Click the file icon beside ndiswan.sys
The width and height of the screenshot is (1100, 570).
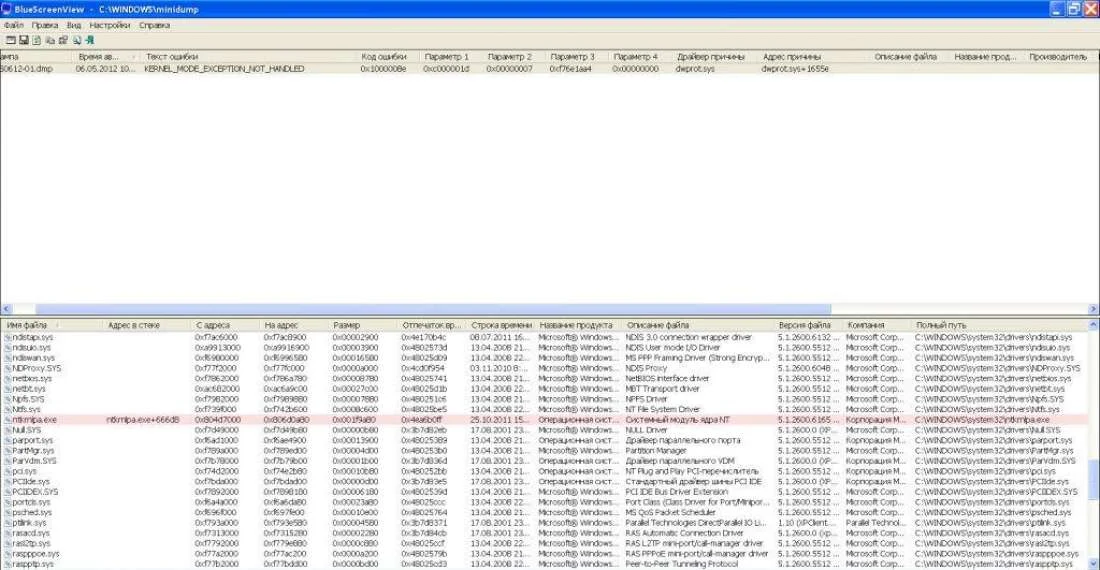click(x=8, y=358)
